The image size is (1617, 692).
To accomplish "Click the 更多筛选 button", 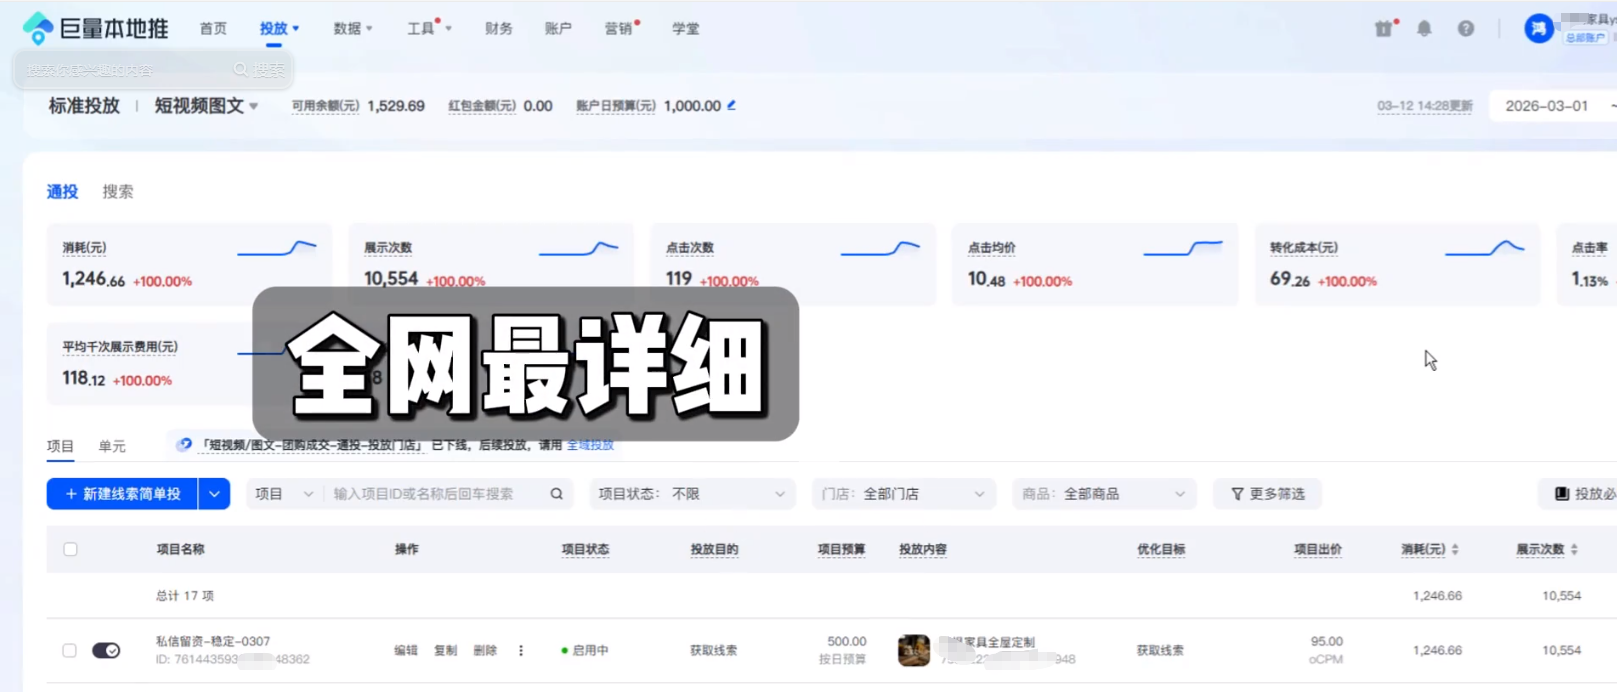I will coord(1267,494).
